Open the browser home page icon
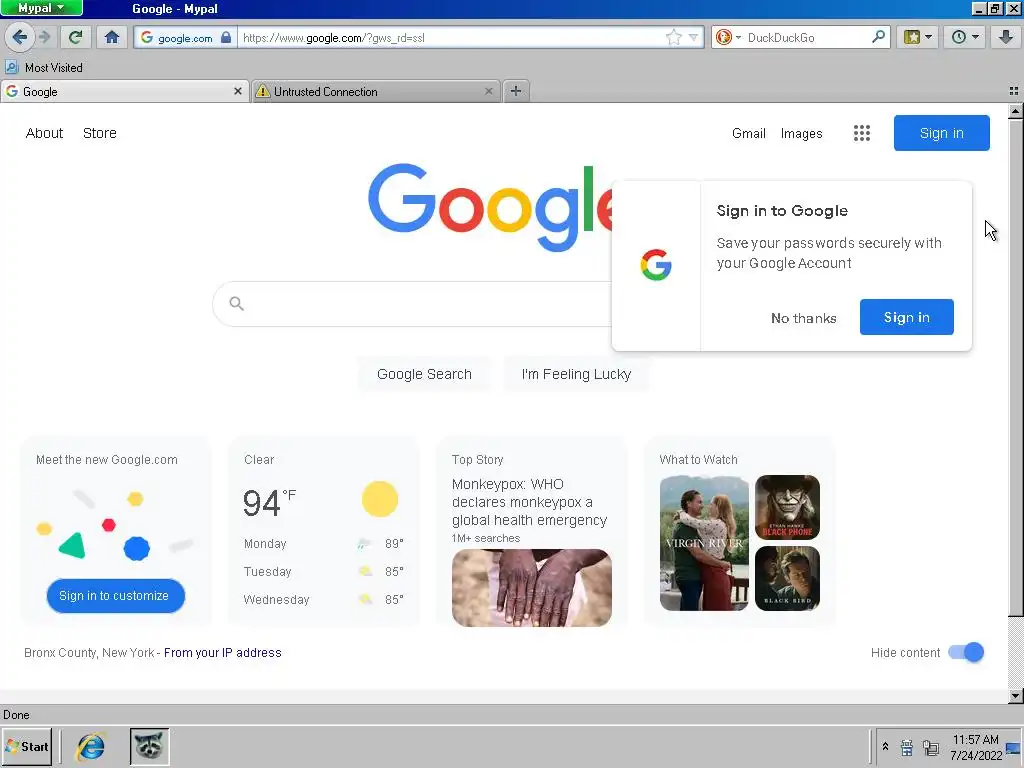 click(x=112, y=37)
